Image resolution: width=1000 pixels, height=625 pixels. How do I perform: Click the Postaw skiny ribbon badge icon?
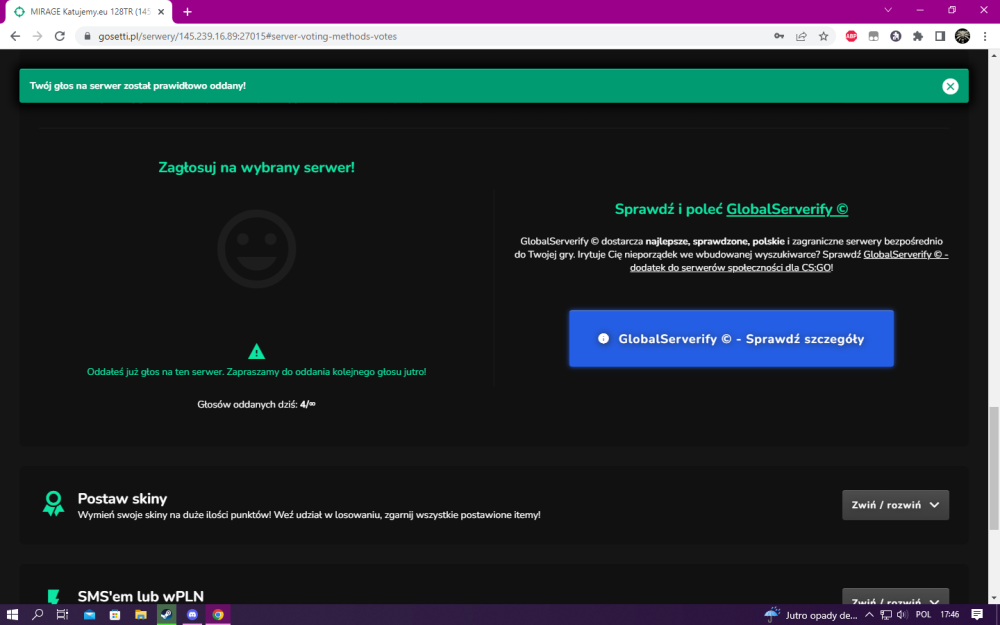(54, 504)
